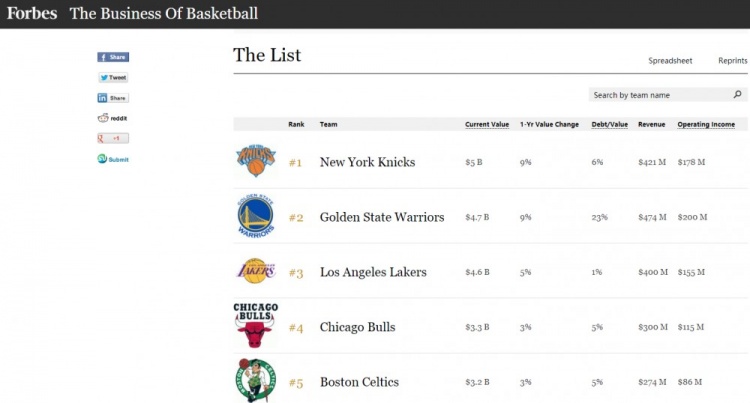Focus the Search by team name field
The width and height of the screenshot is (750, 403).
(x=658, y=95)
